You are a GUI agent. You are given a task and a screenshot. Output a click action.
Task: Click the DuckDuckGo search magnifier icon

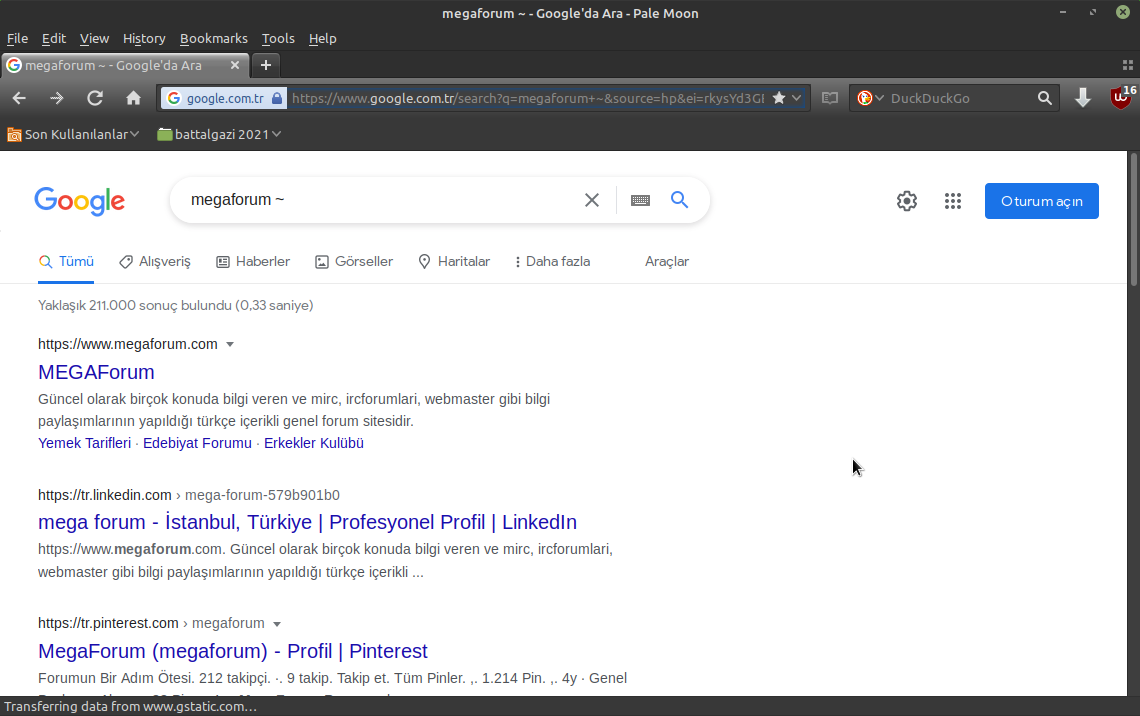[1045, 98]
